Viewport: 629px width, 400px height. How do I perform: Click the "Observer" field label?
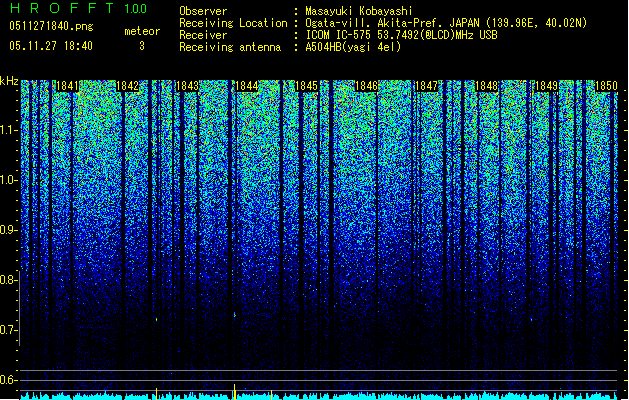203,11
